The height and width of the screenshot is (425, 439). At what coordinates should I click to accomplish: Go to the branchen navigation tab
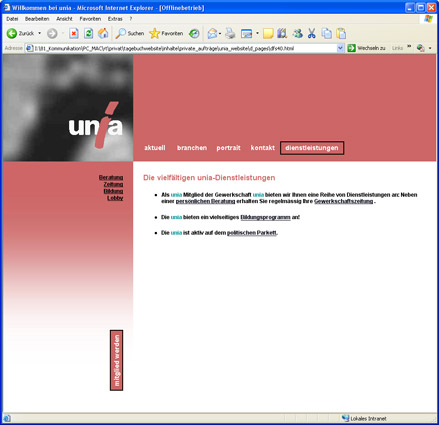(x=192, y=148)
